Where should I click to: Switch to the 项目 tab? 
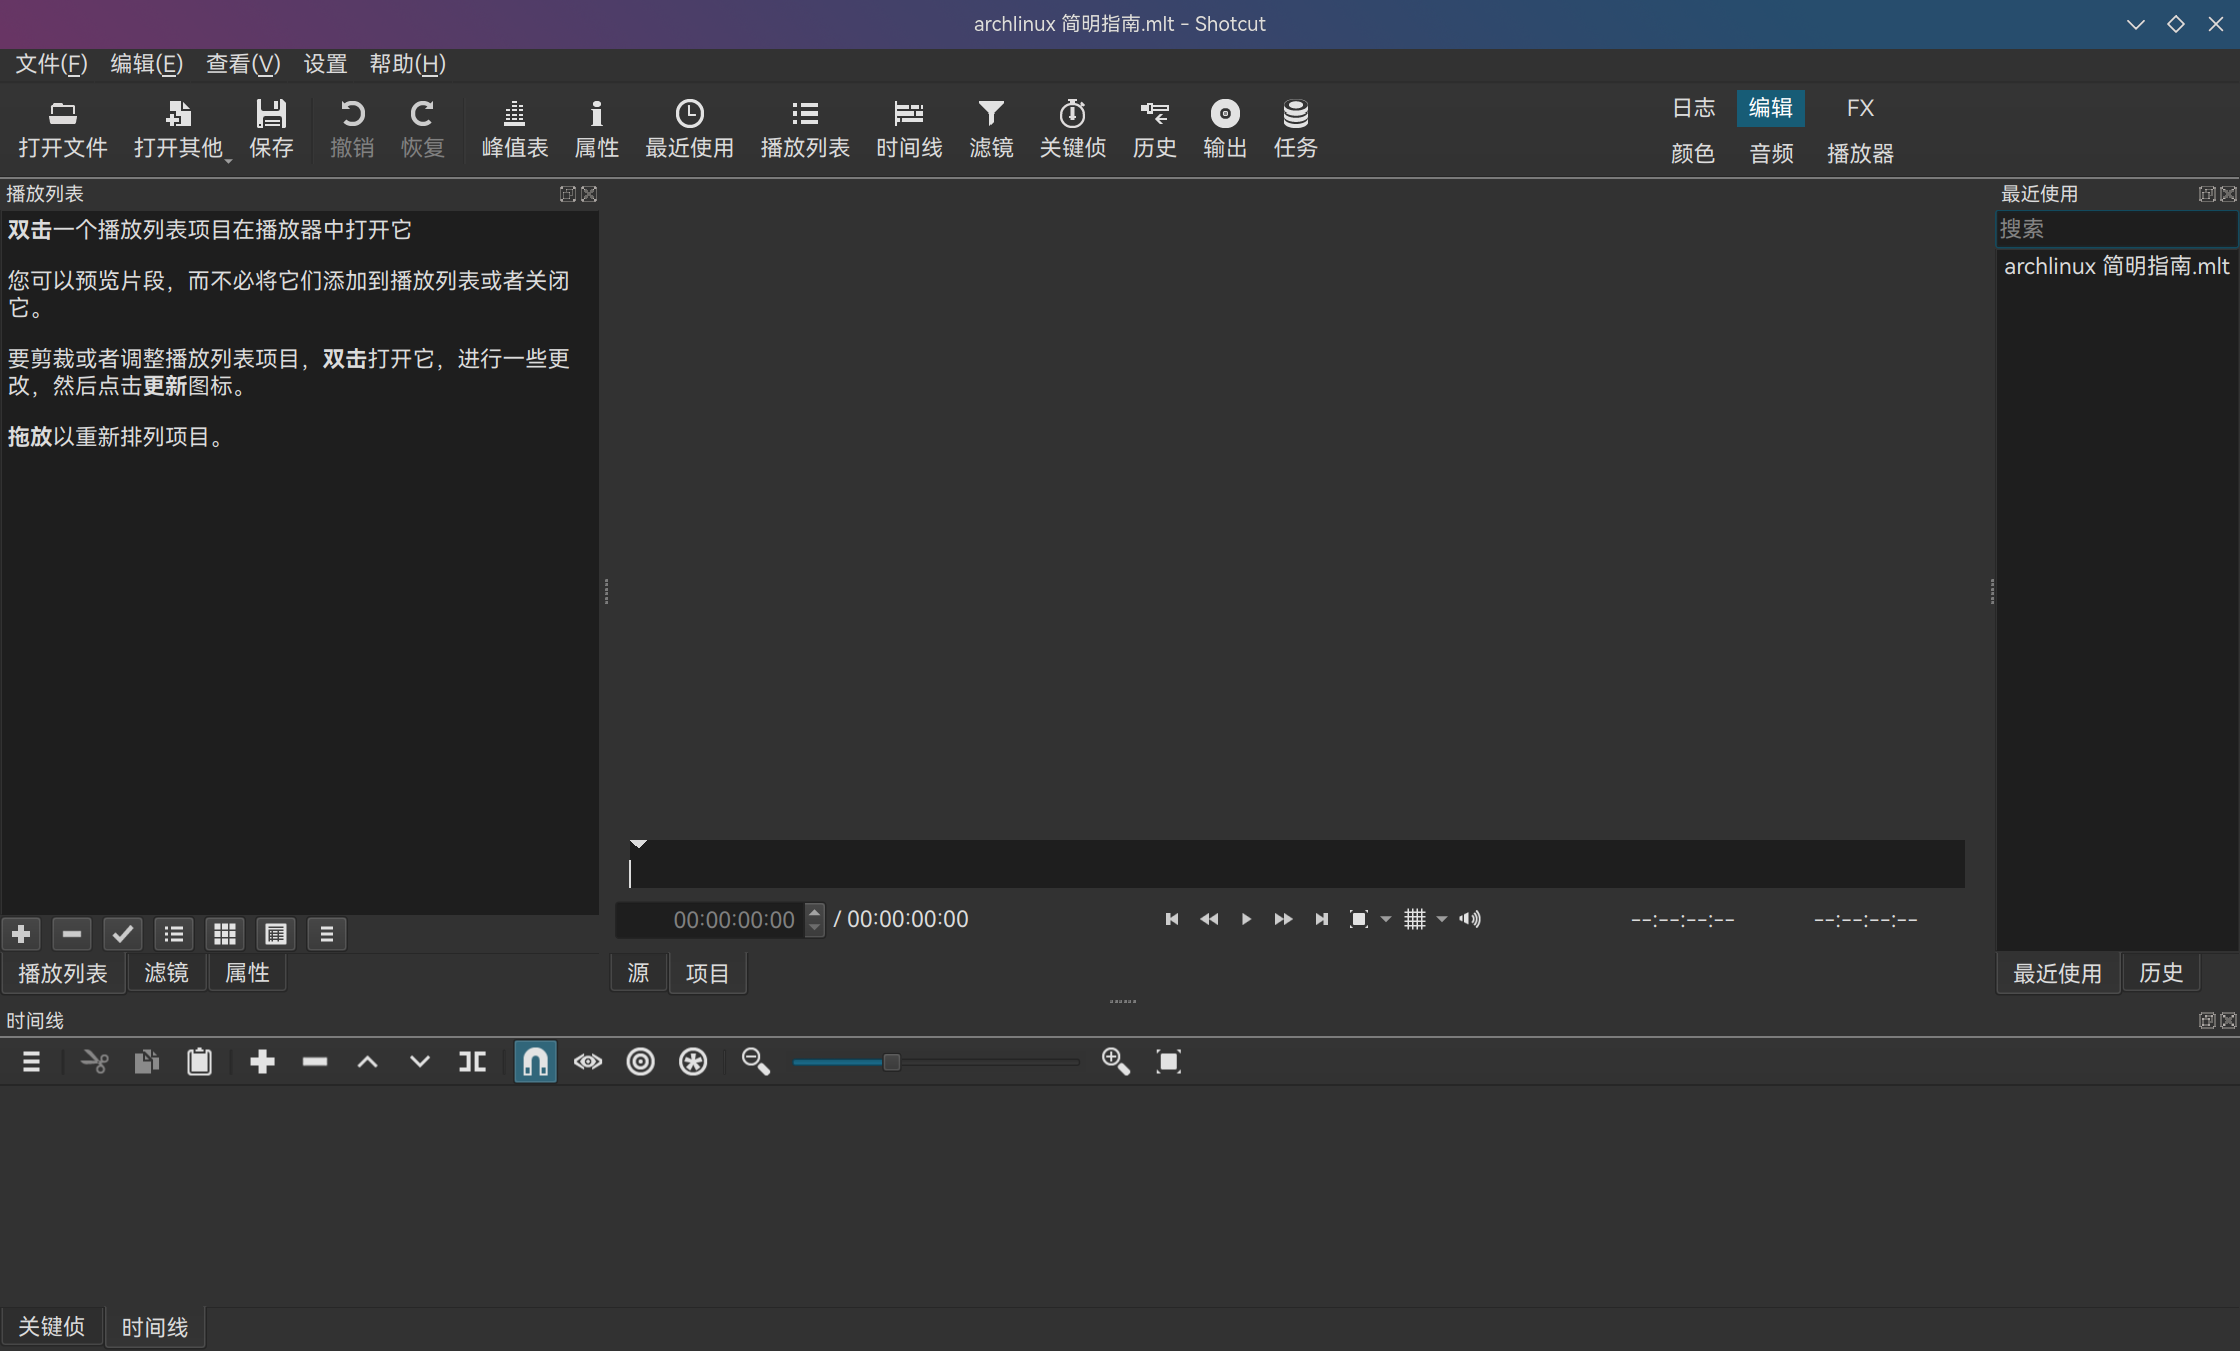[707, 972]
